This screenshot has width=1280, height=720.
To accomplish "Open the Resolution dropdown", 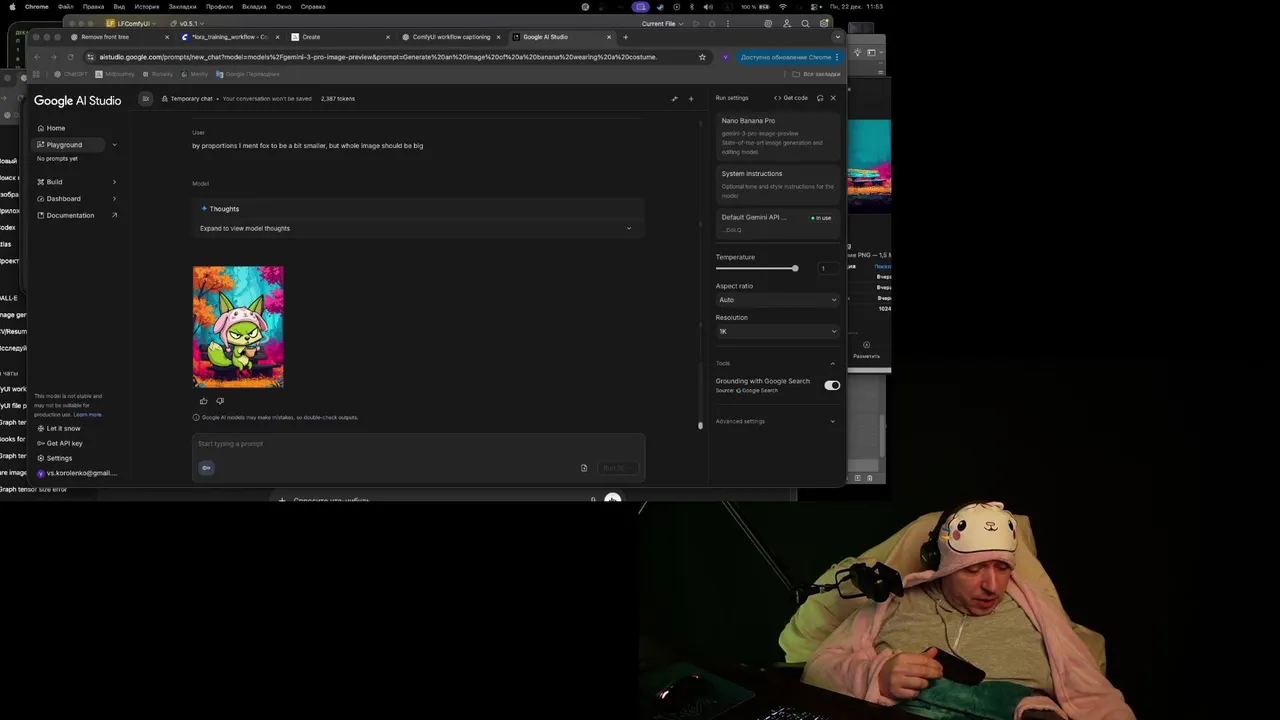I will tap(777, 331).
